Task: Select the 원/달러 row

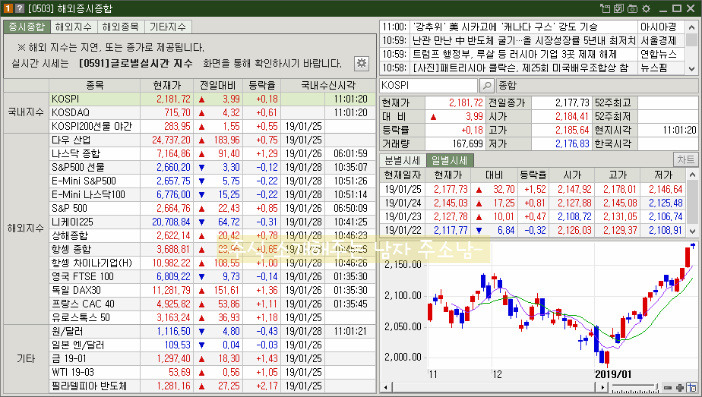Action: 212,332
